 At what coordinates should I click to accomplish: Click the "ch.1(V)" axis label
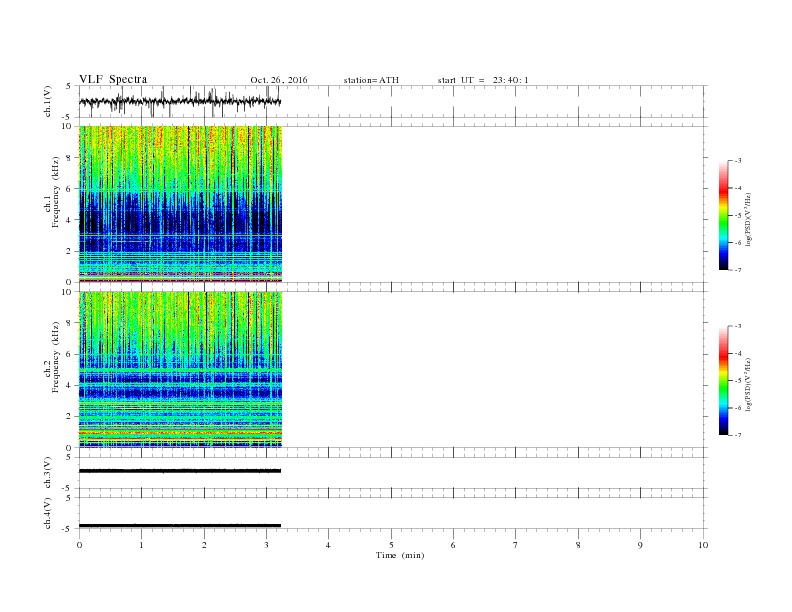tap(48, 101)
